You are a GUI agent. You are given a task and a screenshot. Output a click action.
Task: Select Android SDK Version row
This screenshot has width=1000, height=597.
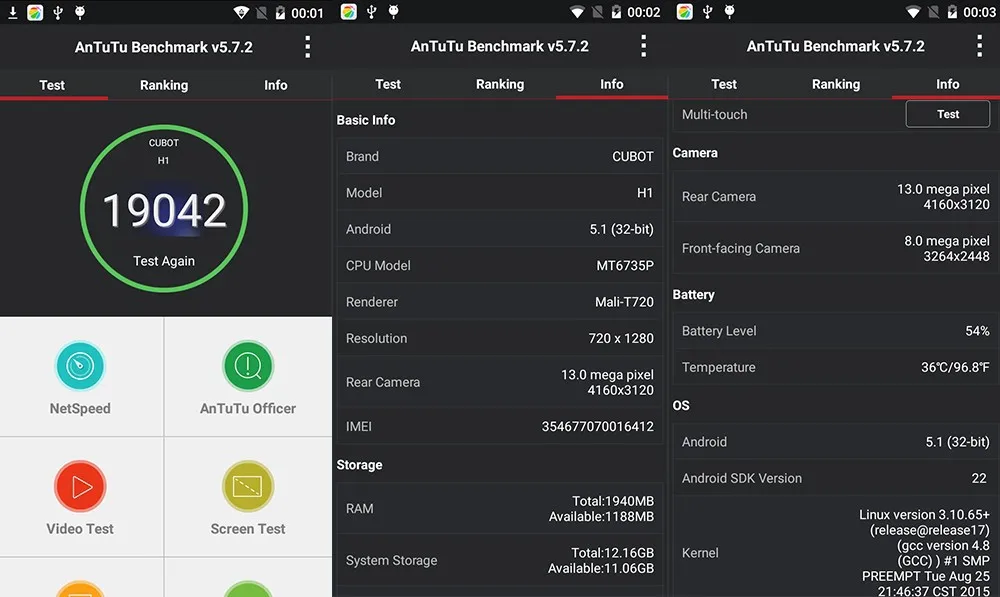pyautogui.click(x=836, y=478)
